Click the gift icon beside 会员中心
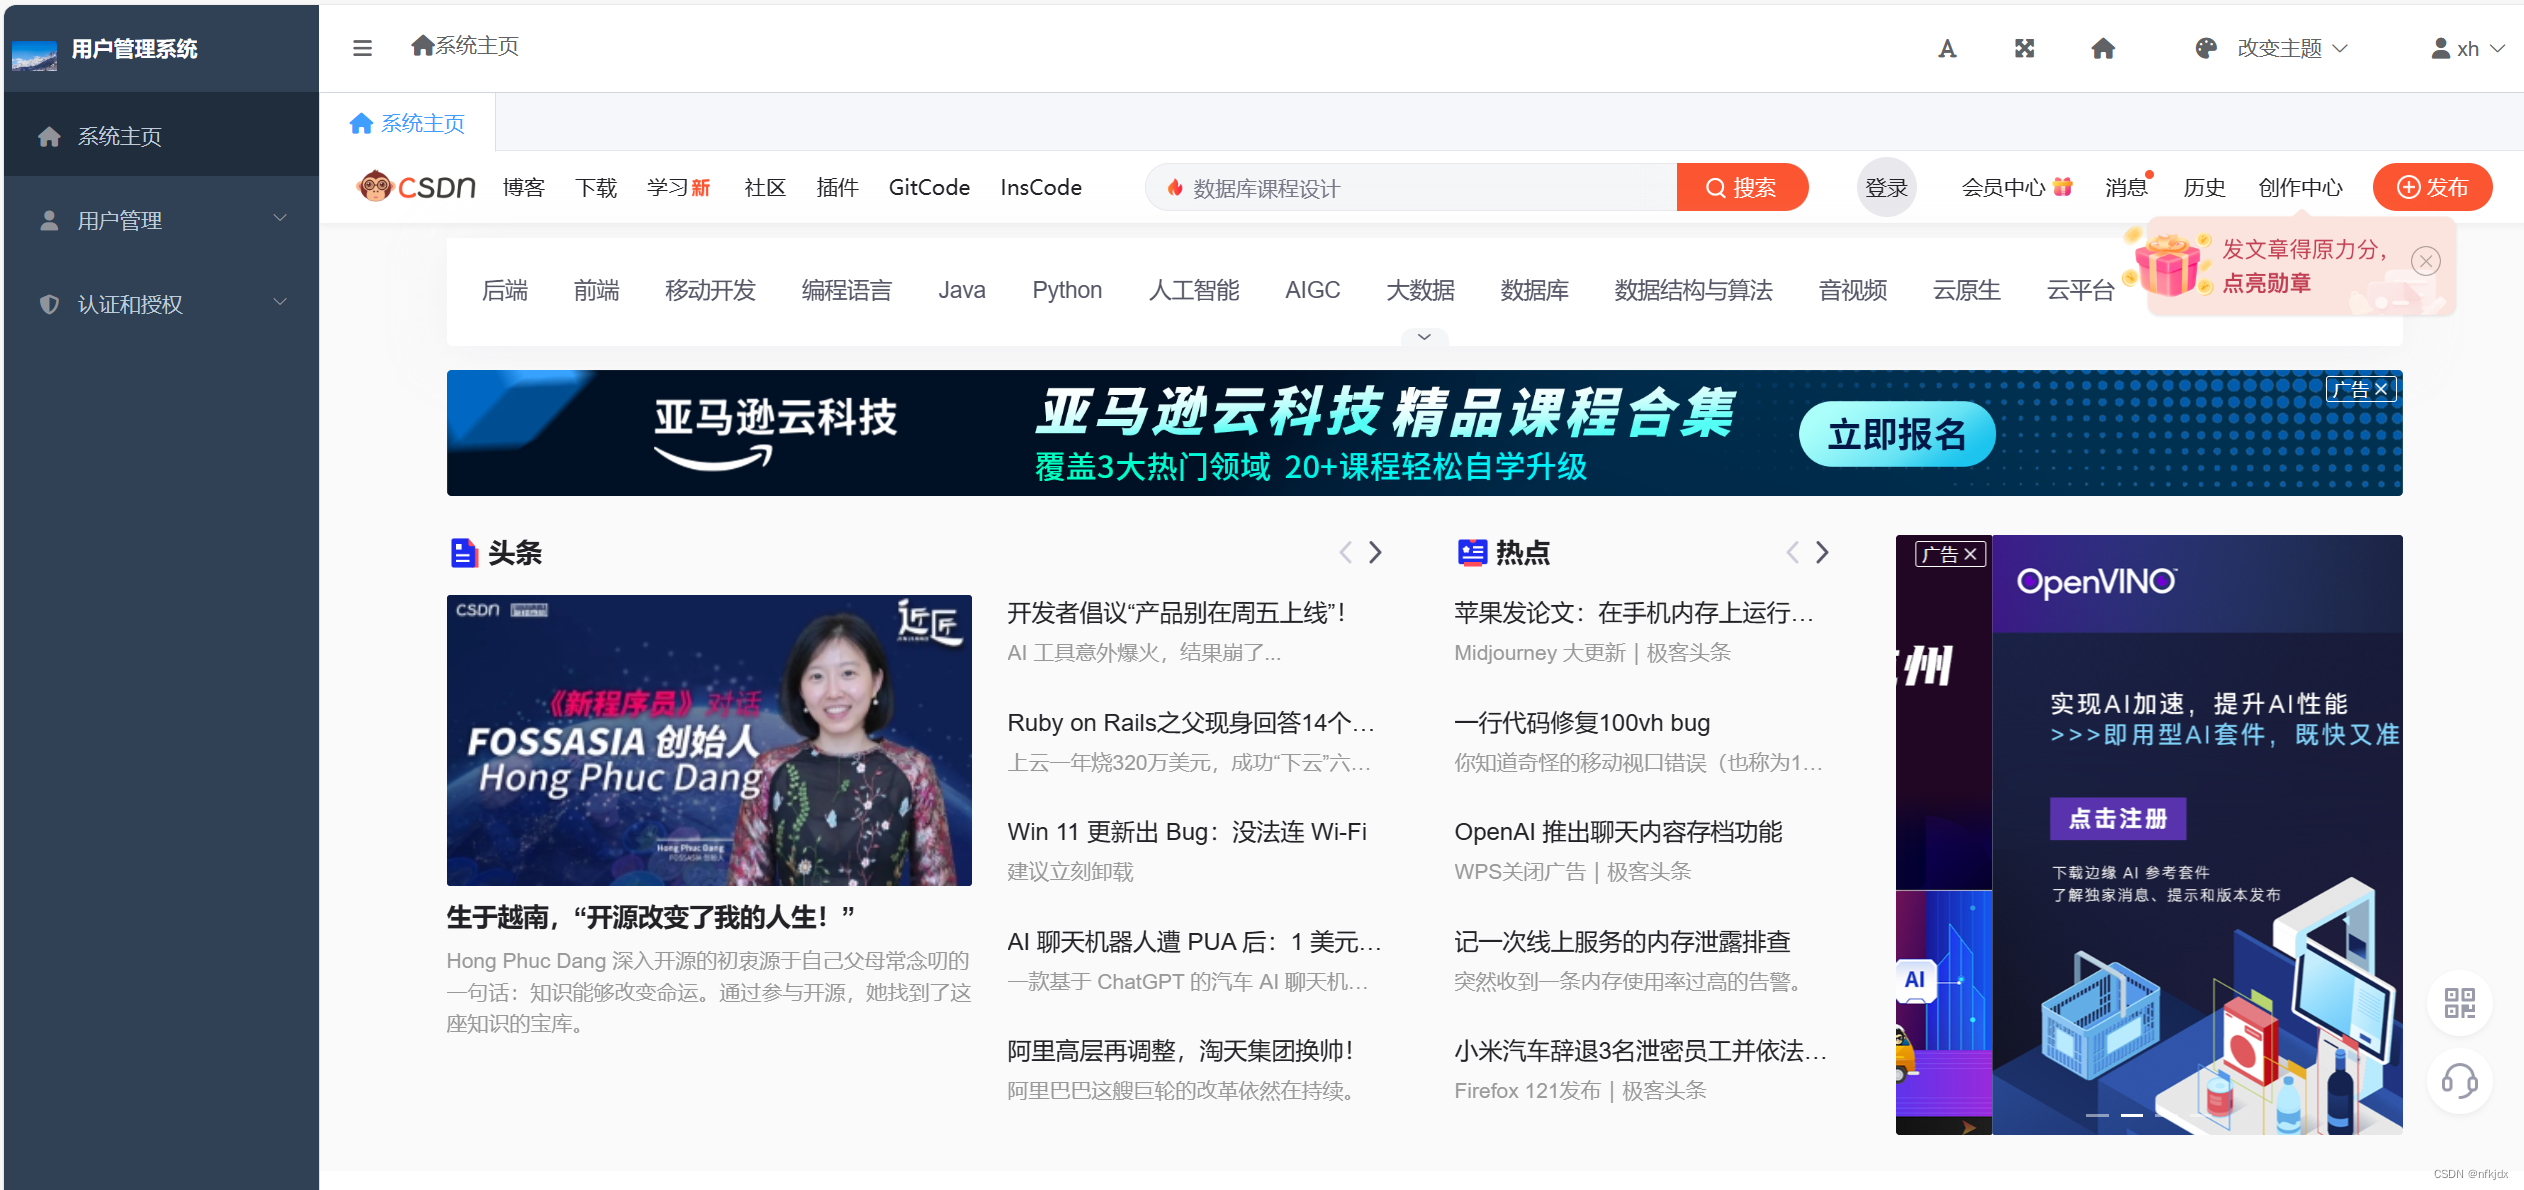Screen dimensions: 2524x1190 point(2062,186)
